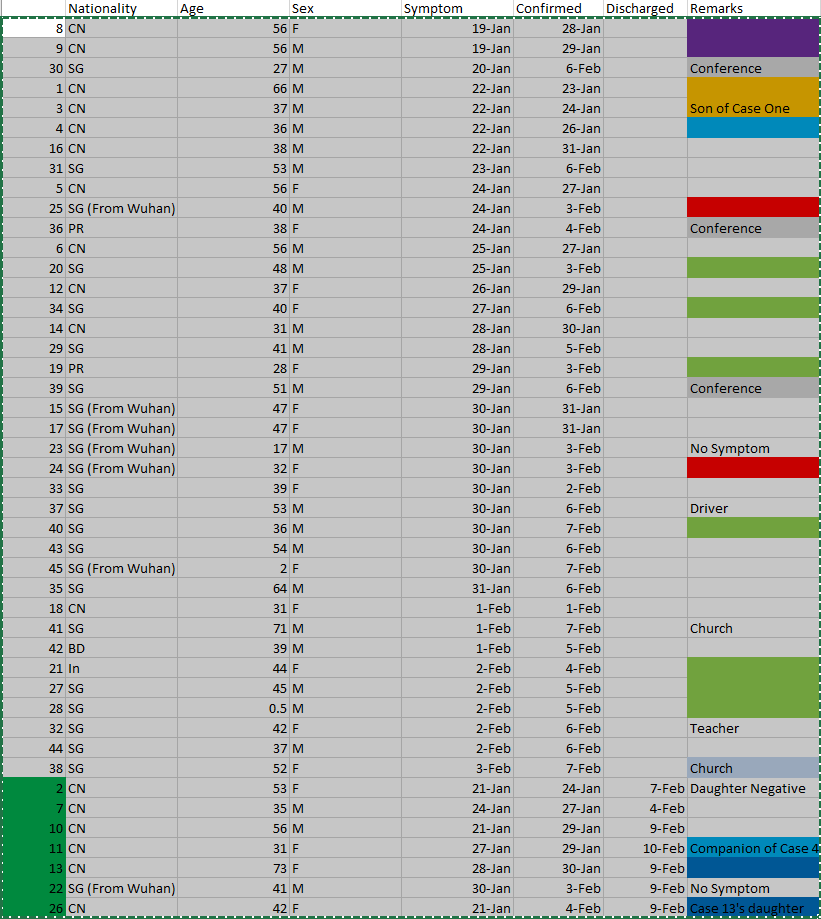Viewport: 821px width, 919px height.
Task: Select the "Companion of Case 4" cell
Action: (753, 848)
